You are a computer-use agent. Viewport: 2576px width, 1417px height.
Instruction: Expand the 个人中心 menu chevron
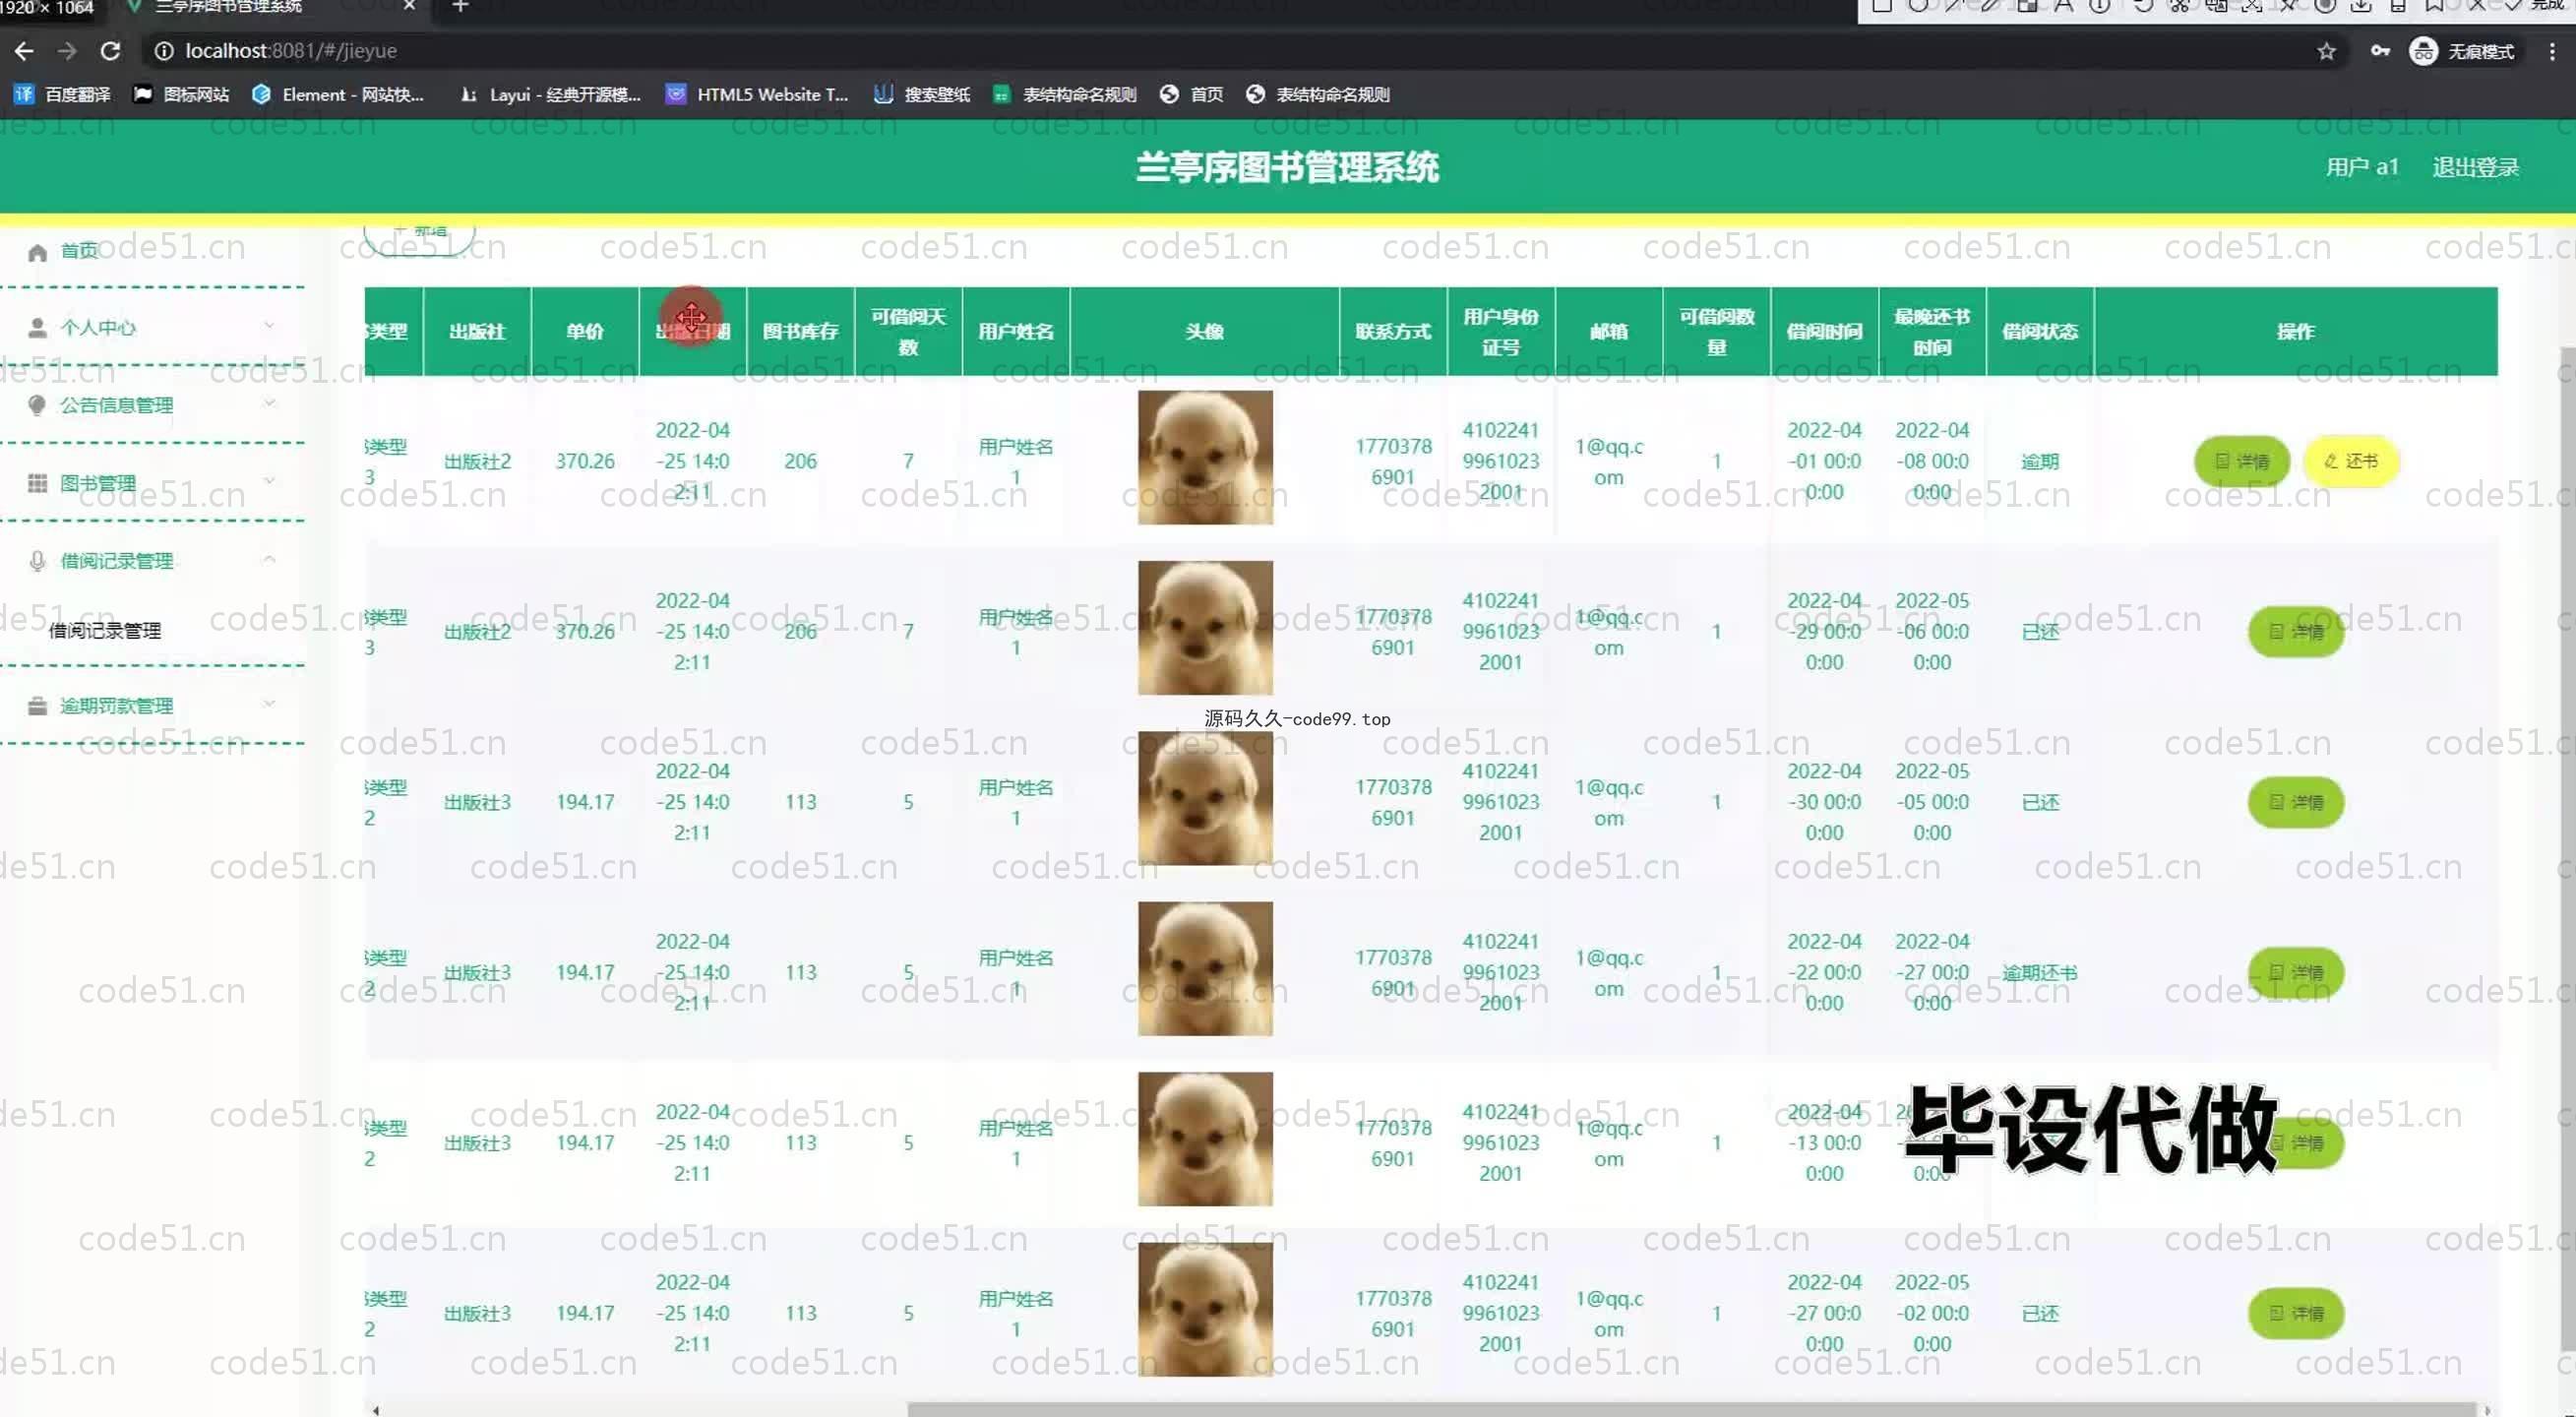coord(269,326)
